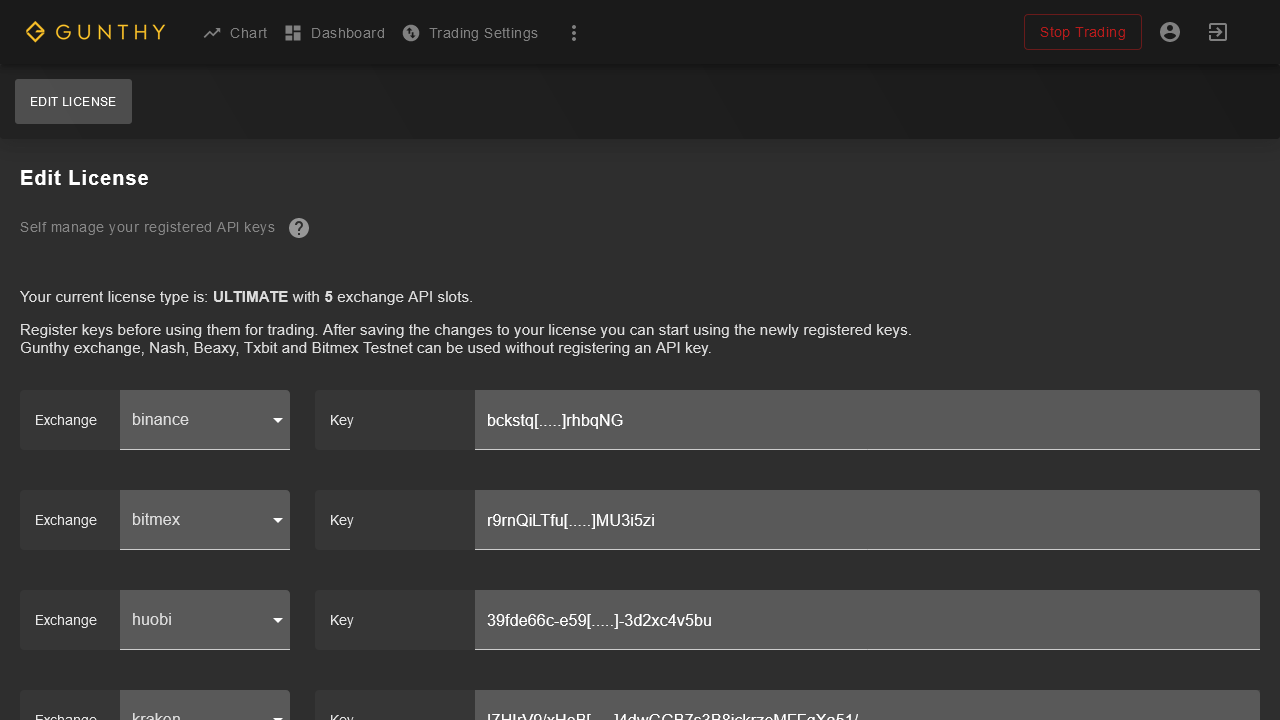Expand the binance exchange dropdown
The height and width of the screenshot is (720, 1280).
[205, 420]
